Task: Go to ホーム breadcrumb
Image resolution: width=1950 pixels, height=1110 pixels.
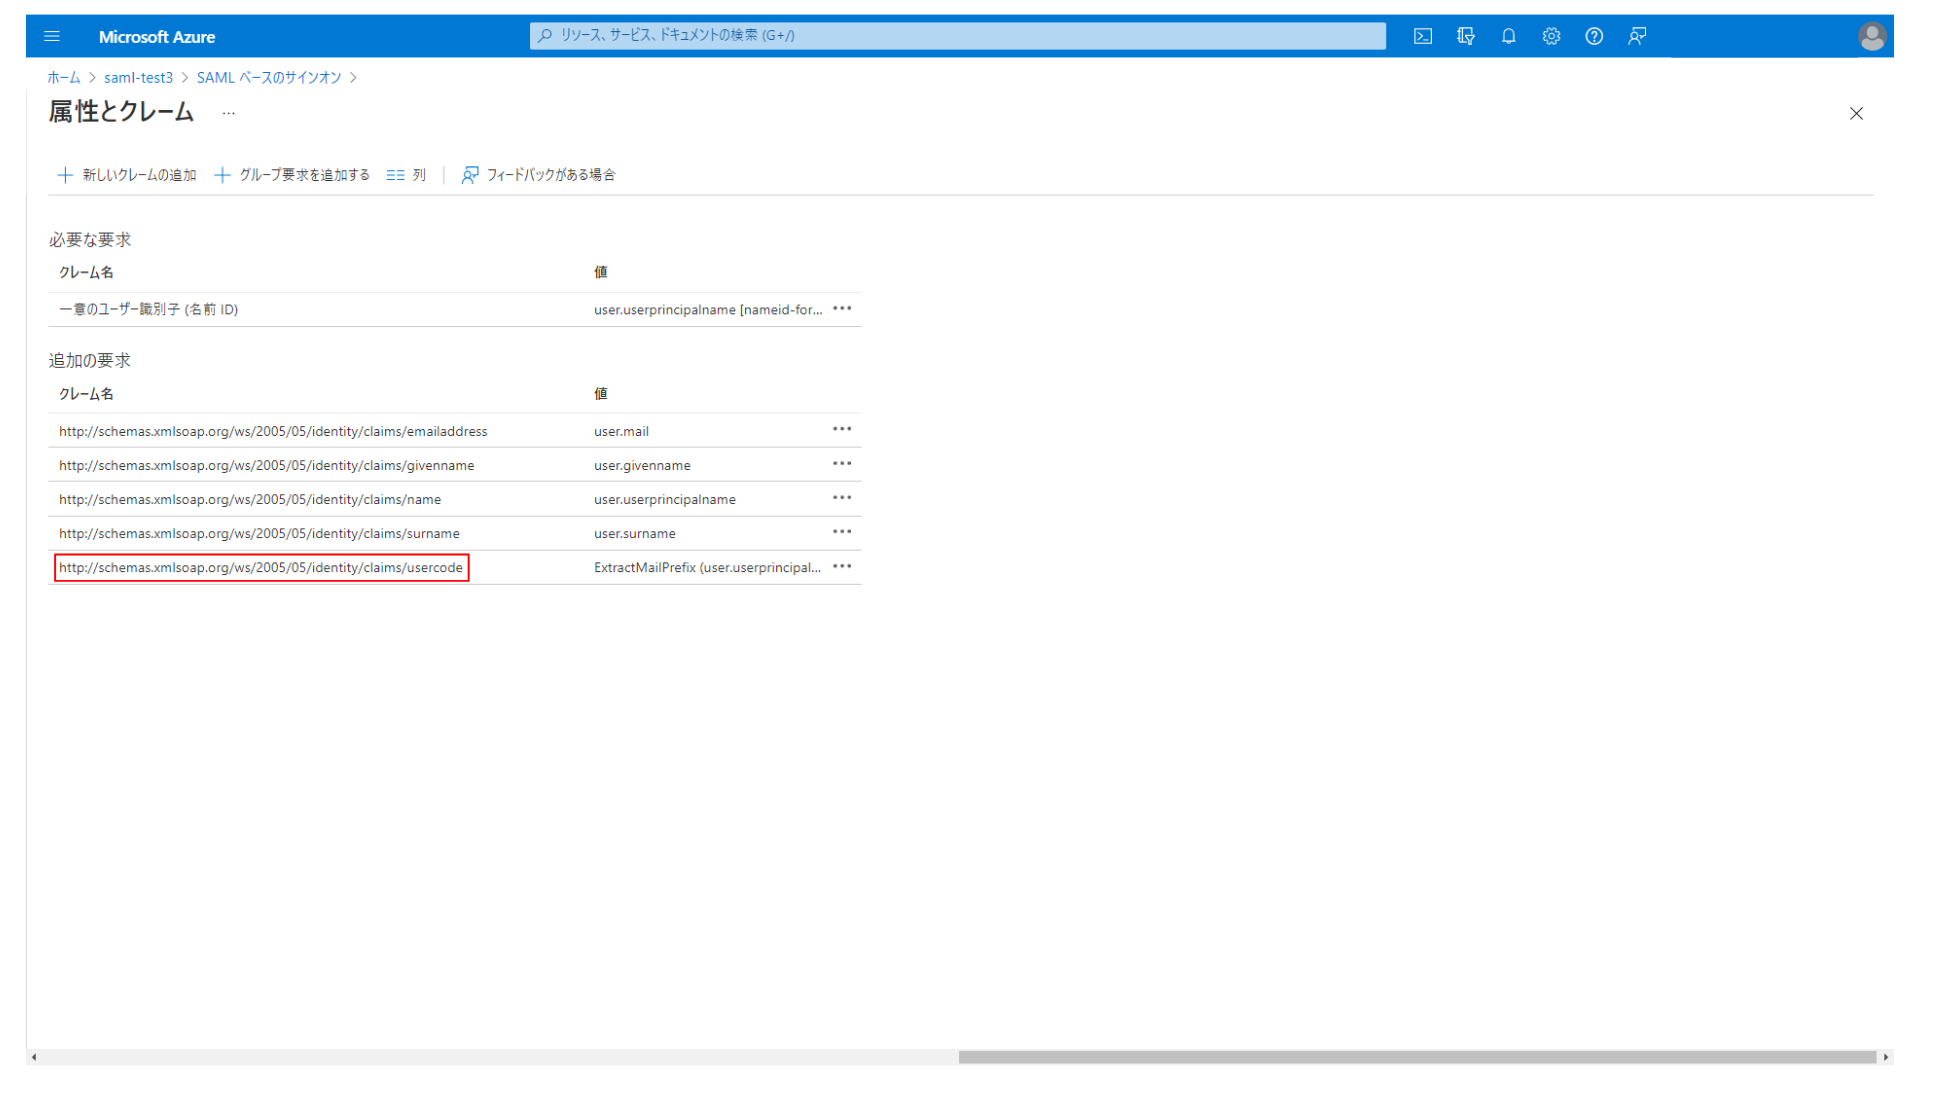Action: (64, 78)
